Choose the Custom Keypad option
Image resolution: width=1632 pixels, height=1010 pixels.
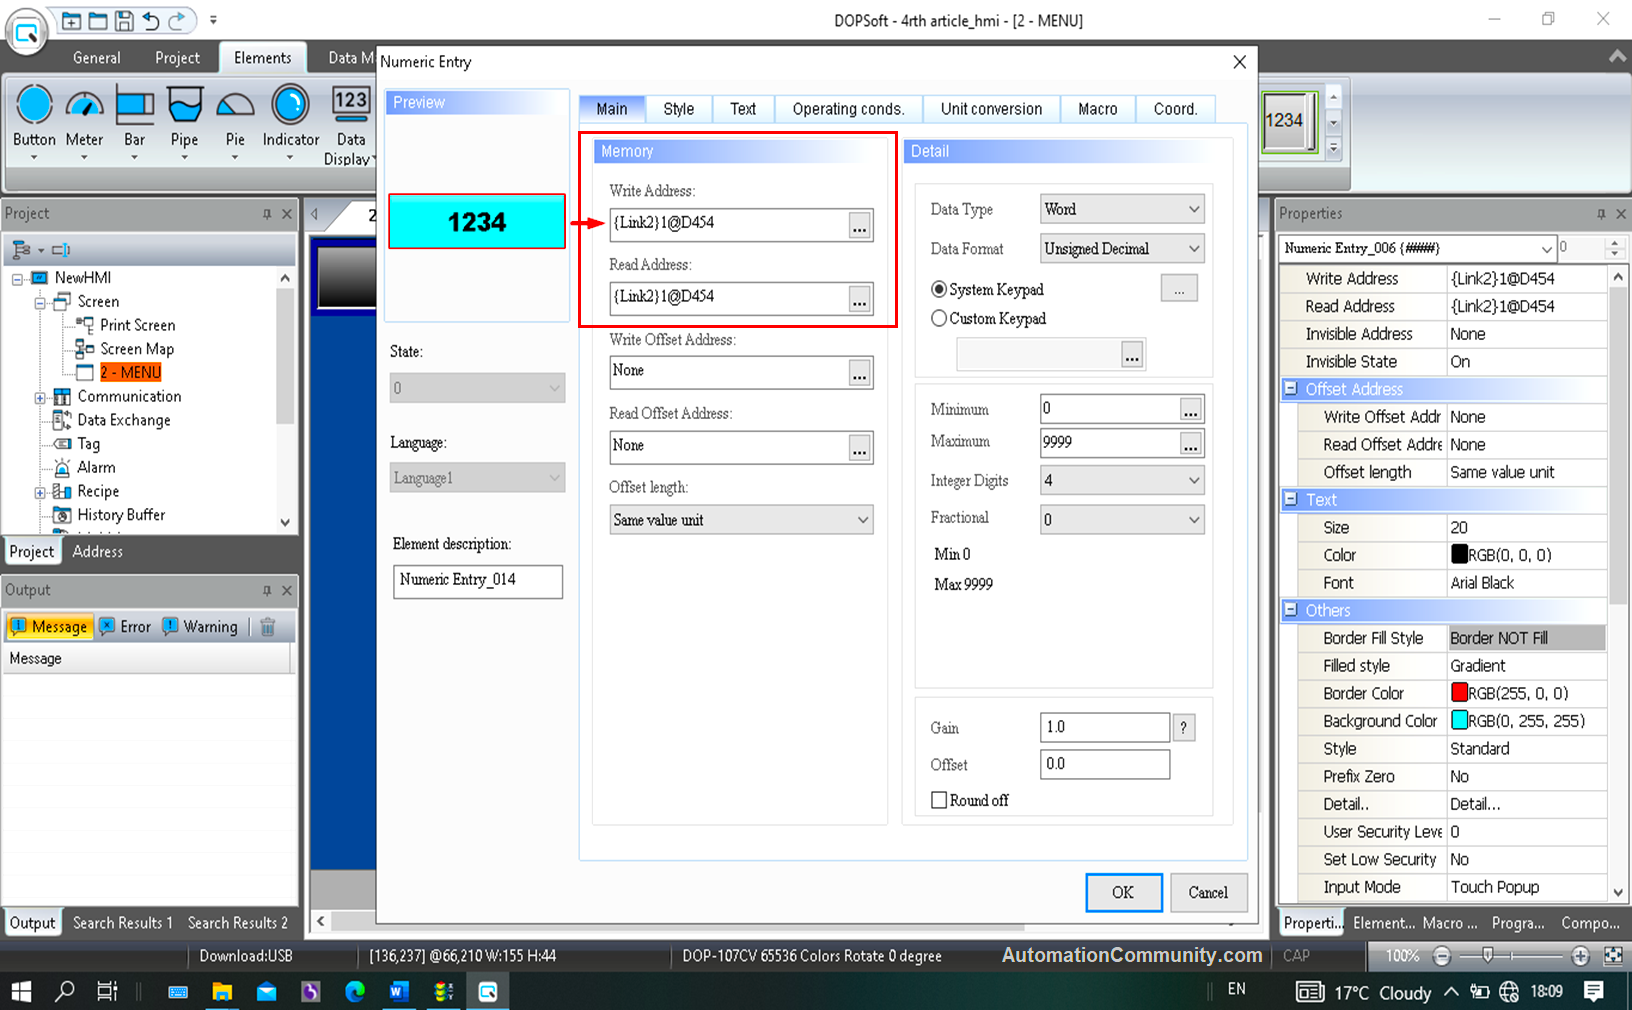(x=938, y=318)
